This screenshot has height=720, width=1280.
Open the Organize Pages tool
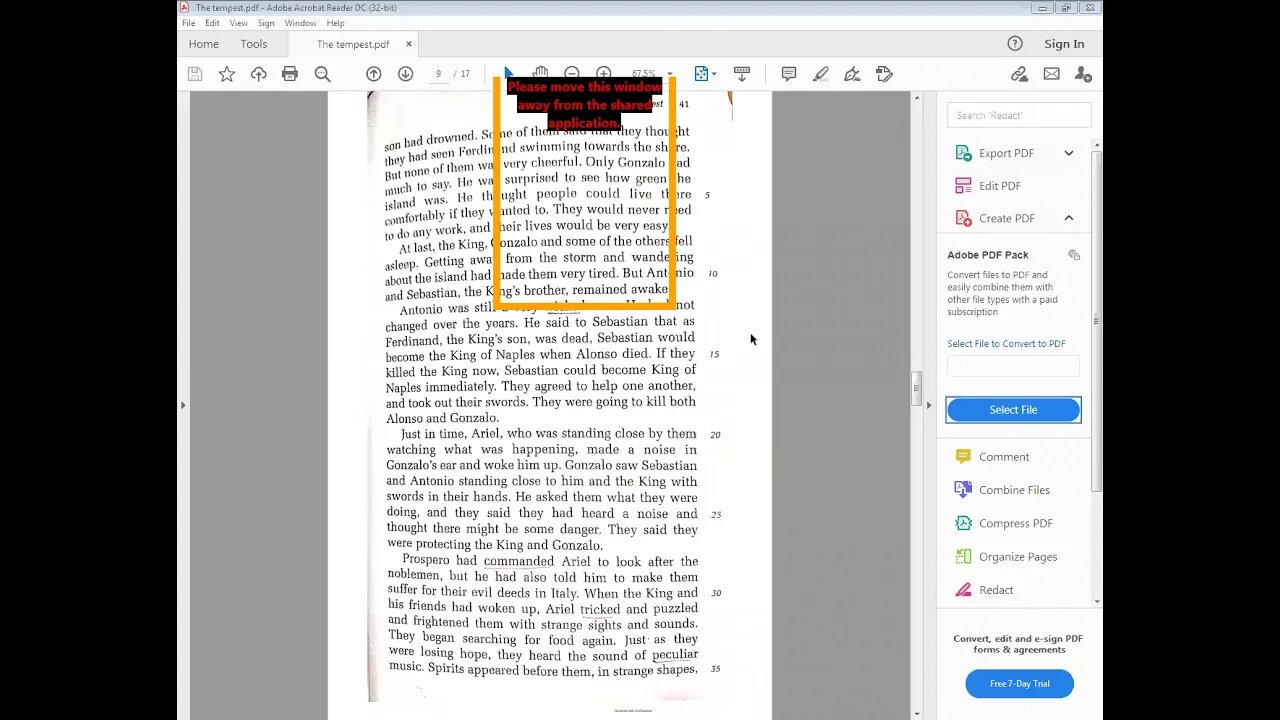(x=1005, y=557)
